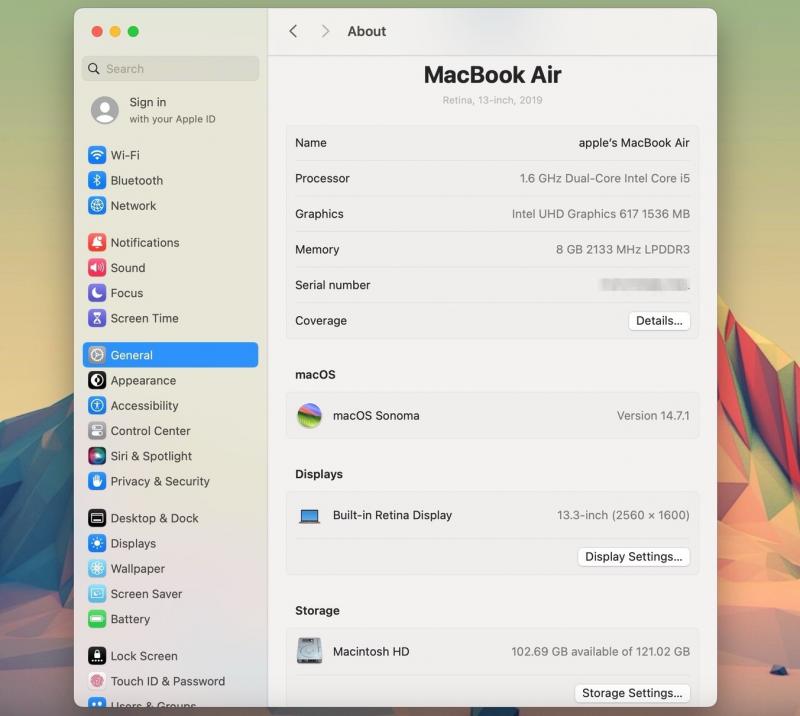Click the Notifications bell icon
The image size is (800, 716).
point(97,242)
